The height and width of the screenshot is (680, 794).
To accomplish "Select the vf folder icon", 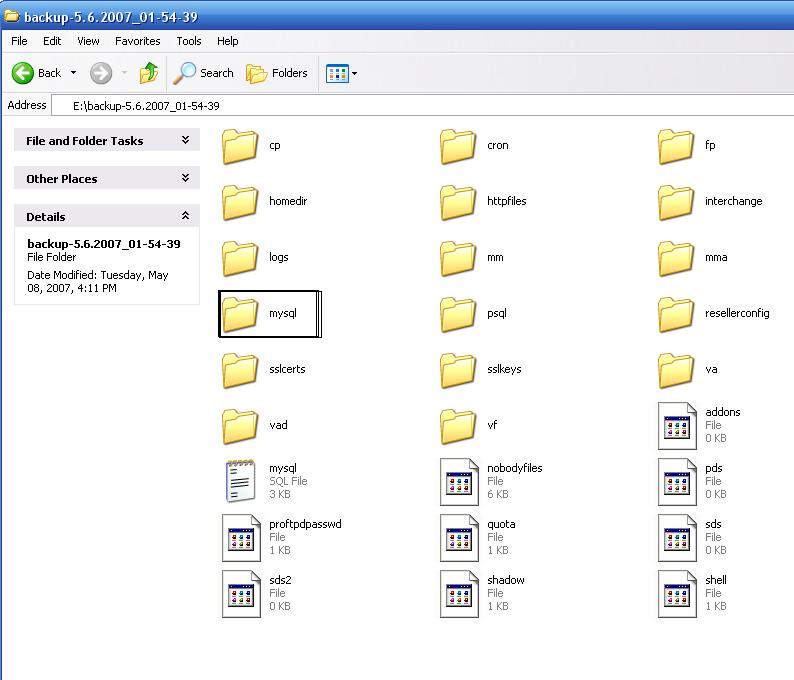I will pos(458,426).
